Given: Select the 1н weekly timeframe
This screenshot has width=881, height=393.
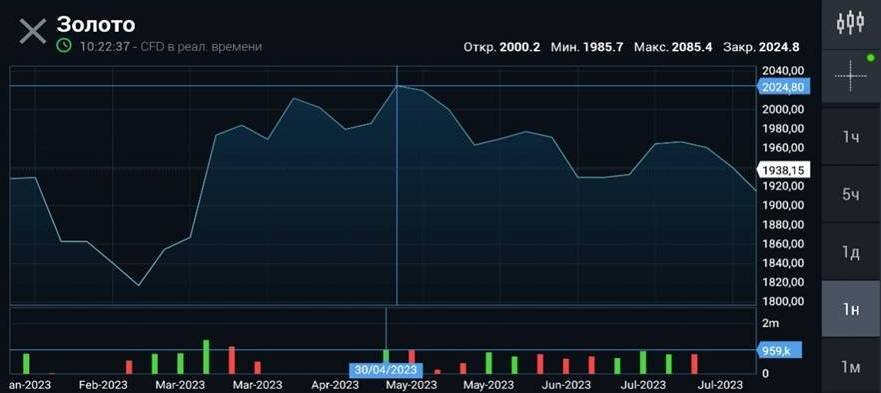Looking at the screenshot, I should point(851,310).
